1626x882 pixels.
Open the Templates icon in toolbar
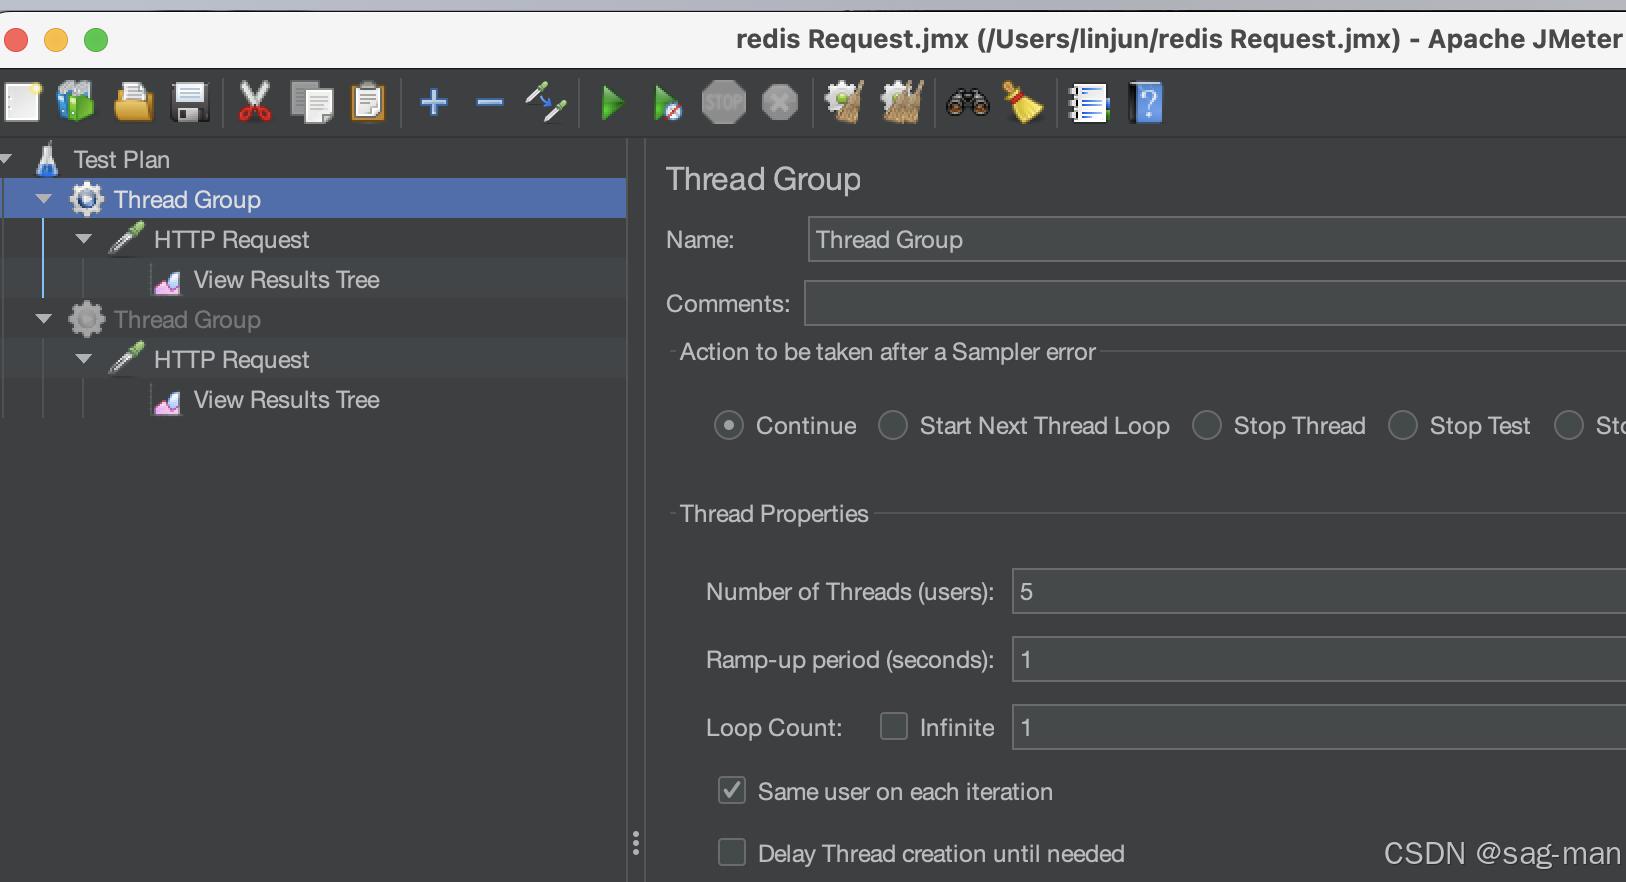click(76, 102)
